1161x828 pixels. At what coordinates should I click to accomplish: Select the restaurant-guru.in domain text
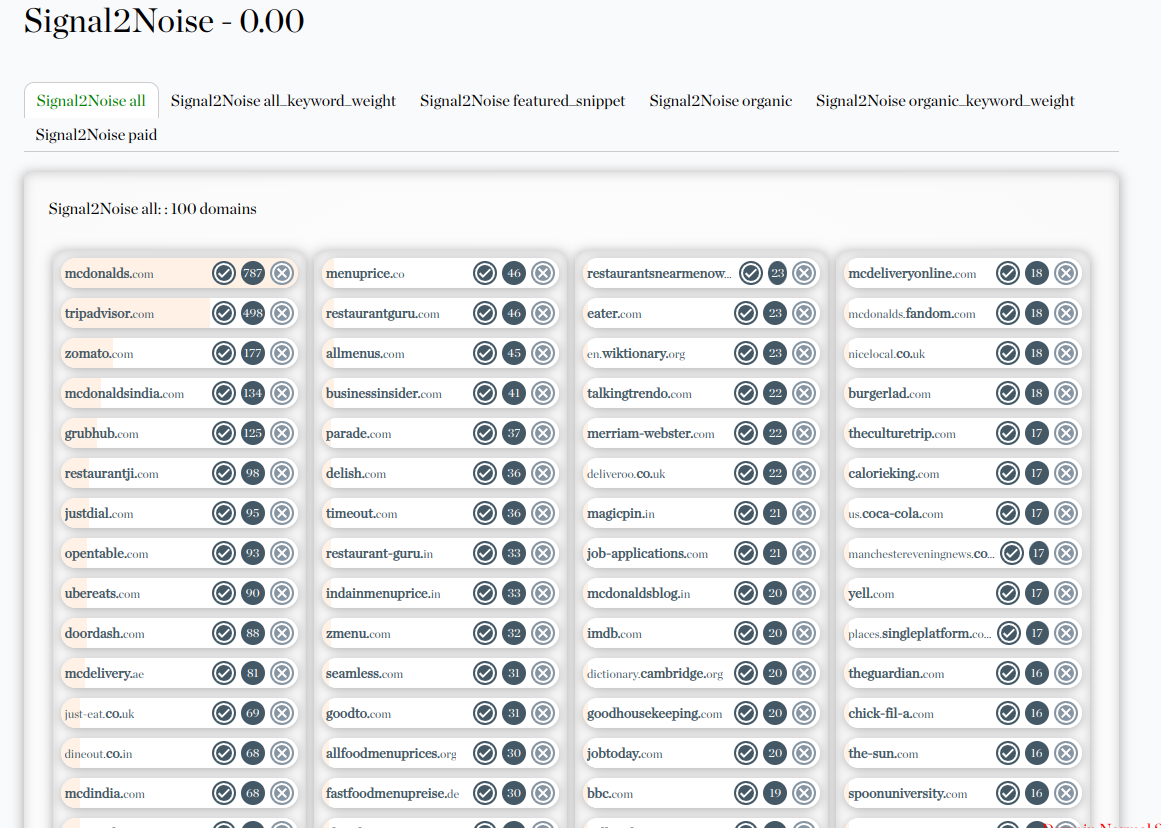[x=379, y=553]
